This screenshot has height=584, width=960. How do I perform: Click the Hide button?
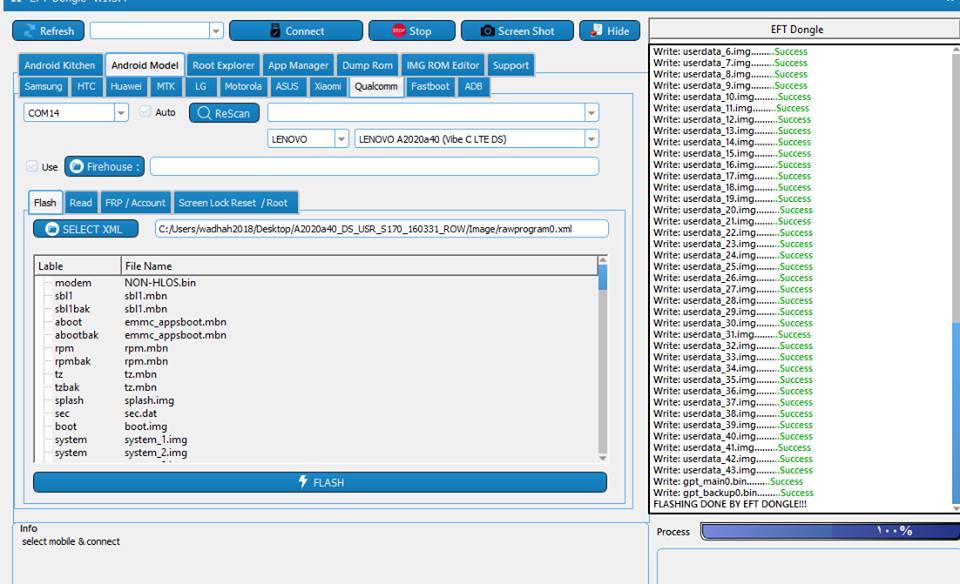point(609,31)
